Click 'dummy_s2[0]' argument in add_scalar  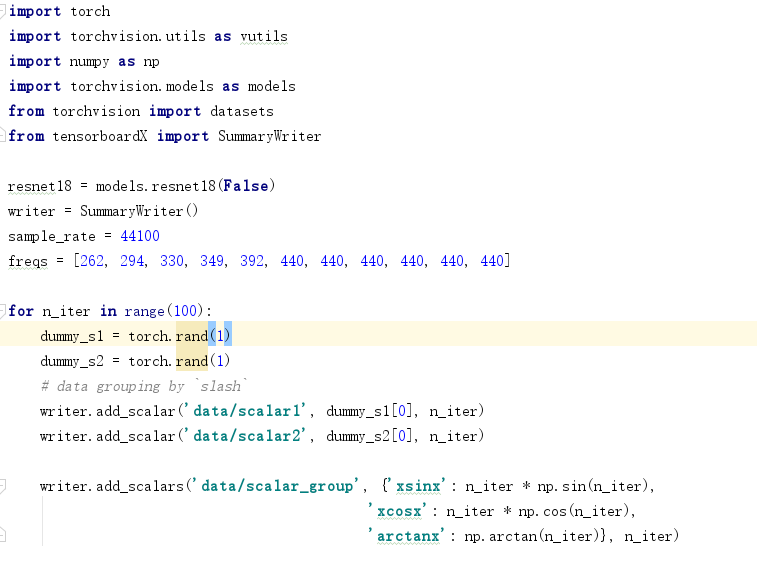(x=369, y=436)
